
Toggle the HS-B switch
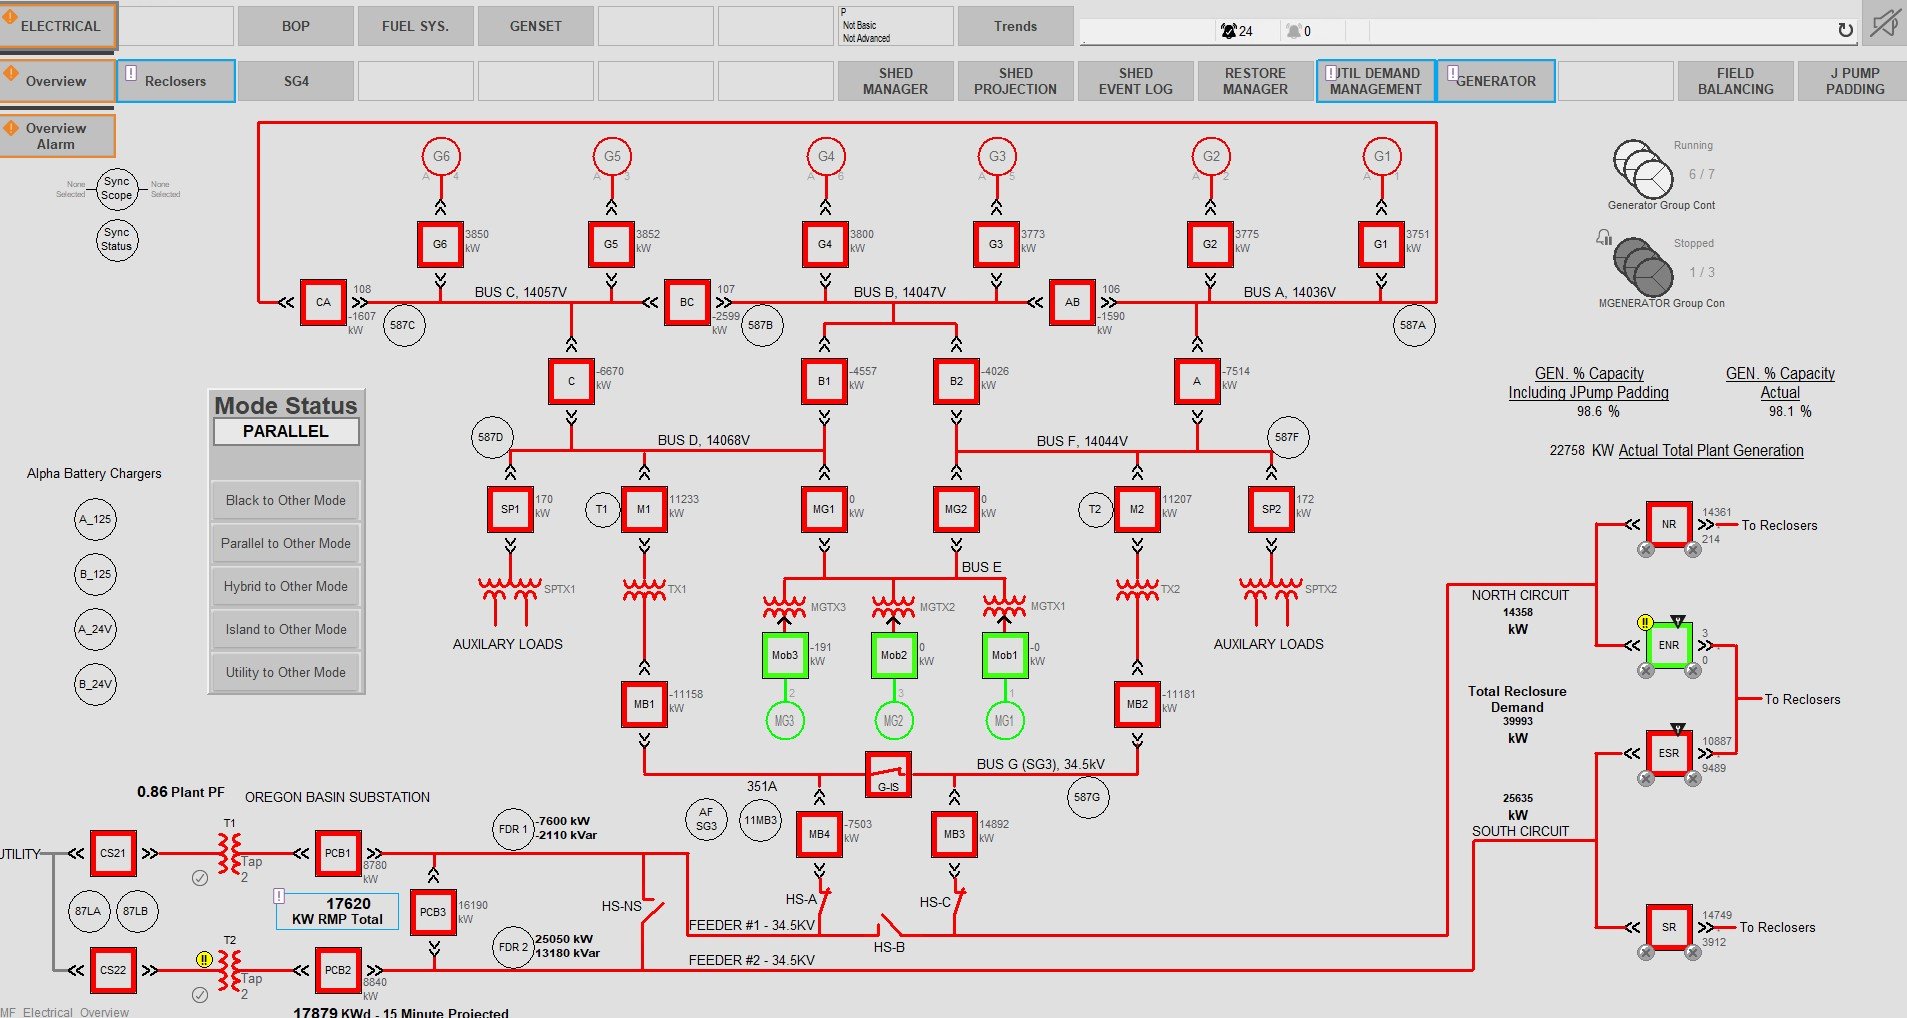[x=889, y=925]
